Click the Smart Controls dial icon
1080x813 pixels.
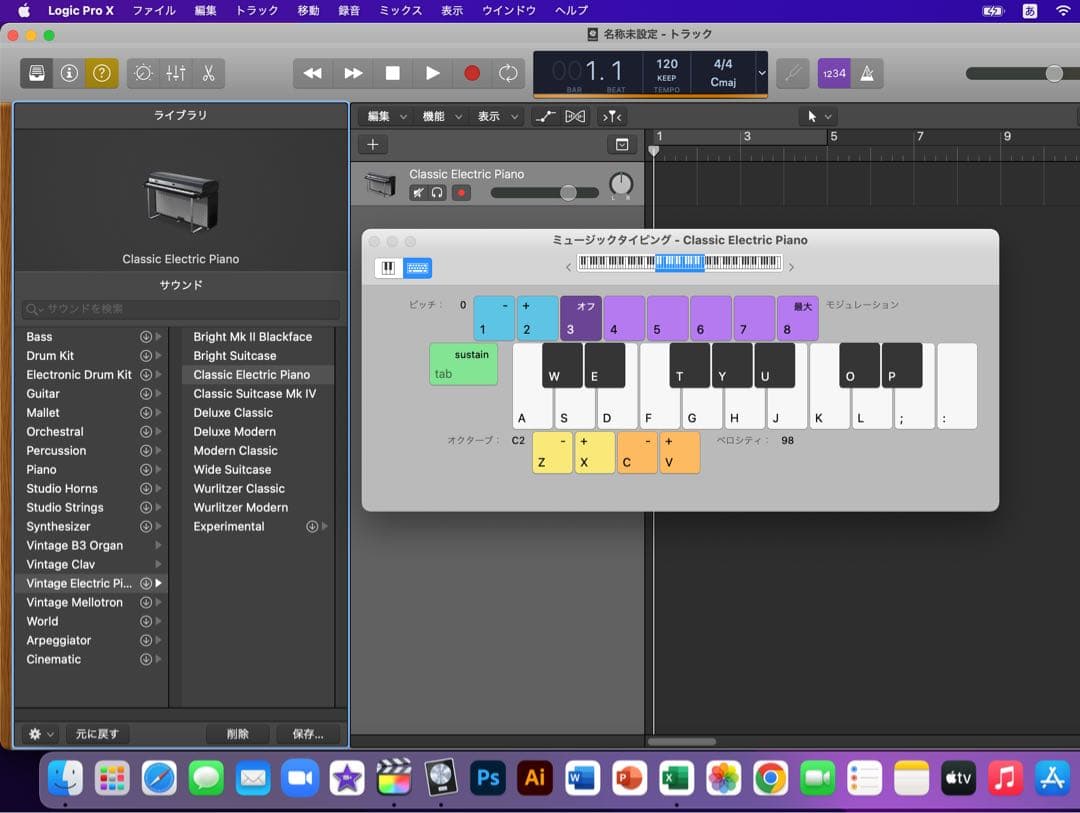pyautogui.click(x=143, y=73)
